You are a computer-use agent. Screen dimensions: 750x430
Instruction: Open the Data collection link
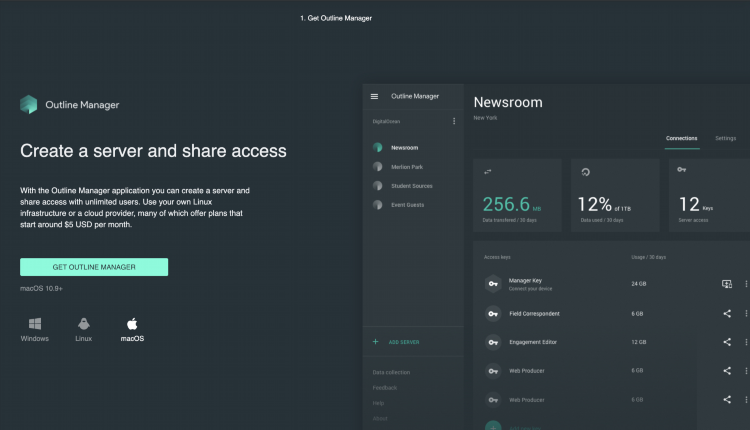[x=391, y=372]
